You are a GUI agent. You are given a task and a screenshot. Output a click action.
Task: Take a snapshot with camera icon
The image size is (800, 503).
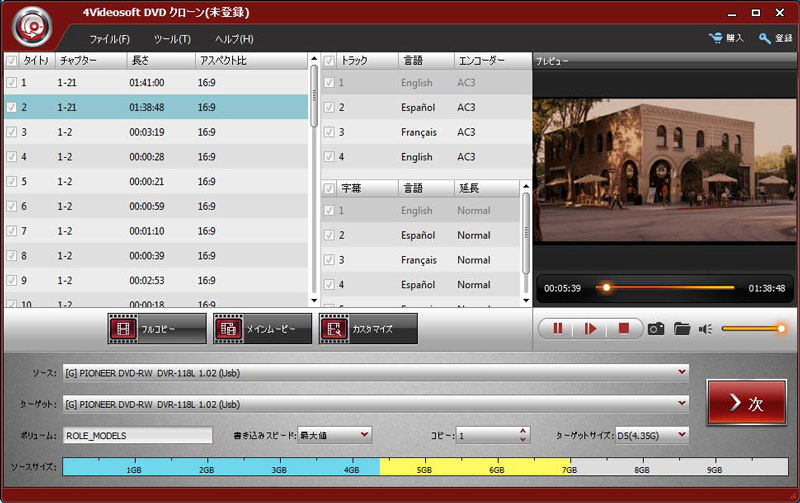(x=656, y=328)
